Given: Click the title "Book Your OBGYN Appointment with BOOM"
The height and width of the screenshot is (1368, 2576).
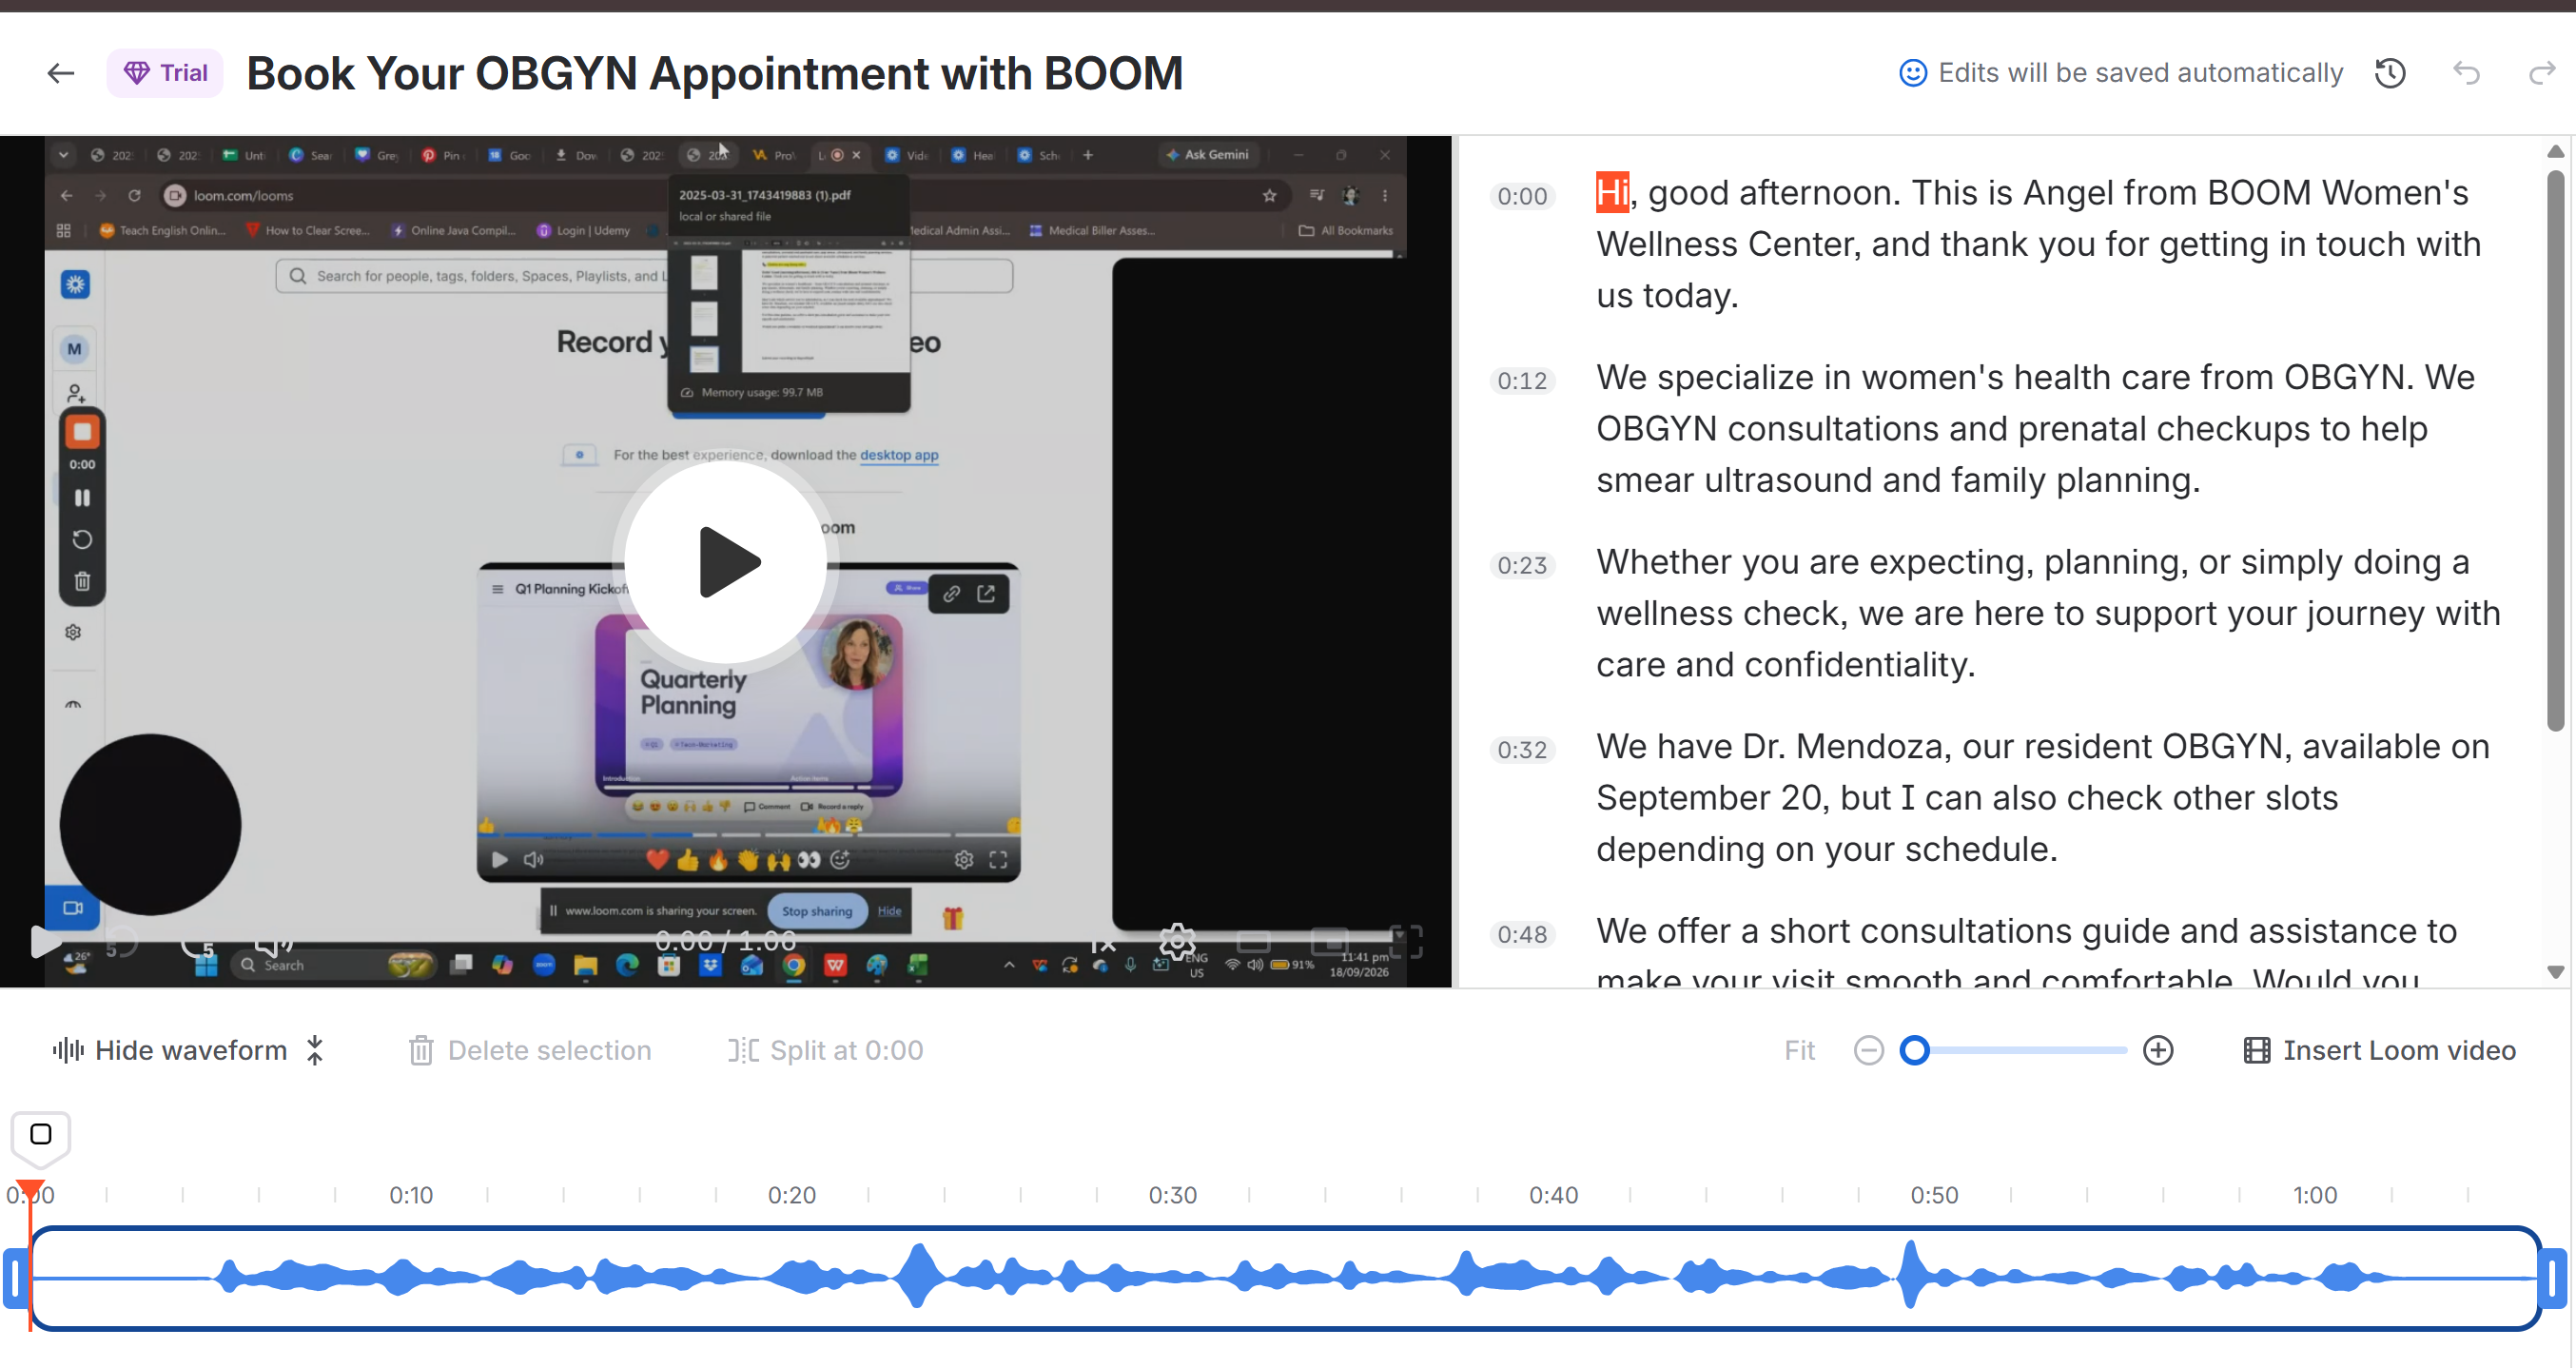Looking at the screenshot, I should 714,73.
